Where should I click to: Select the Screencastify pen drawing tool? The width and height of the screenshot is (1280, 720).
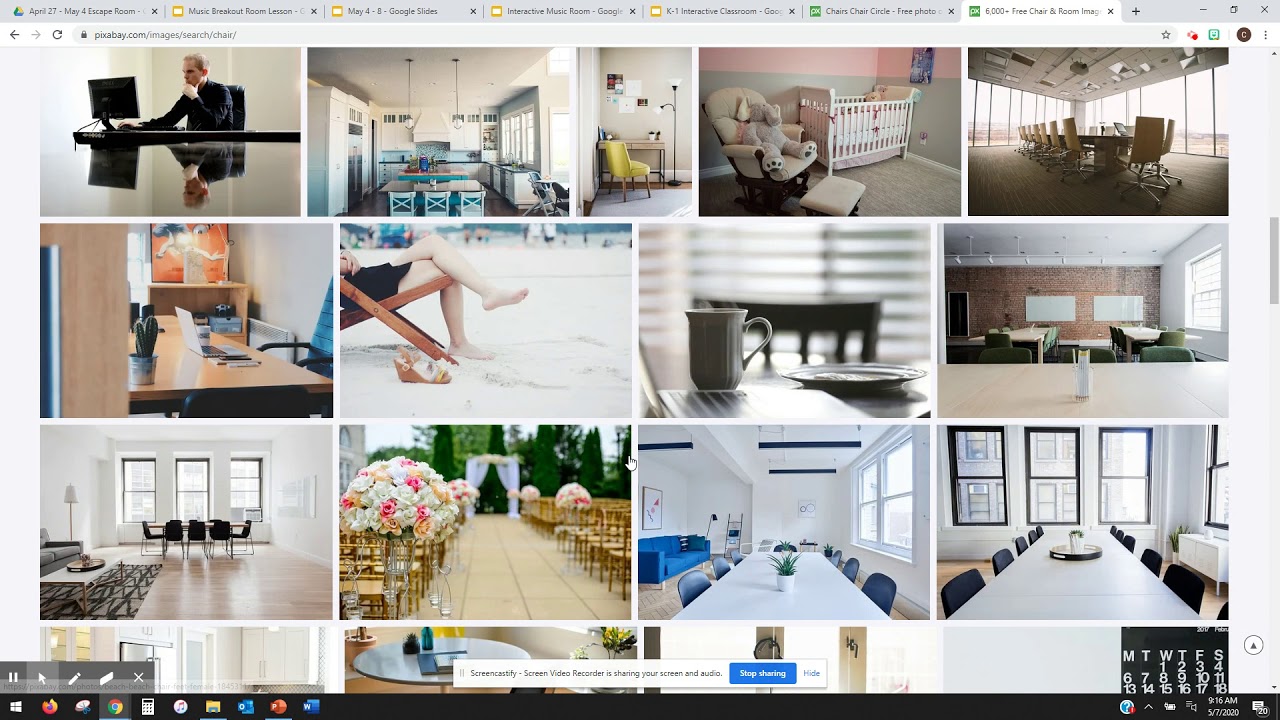point(74,677)
